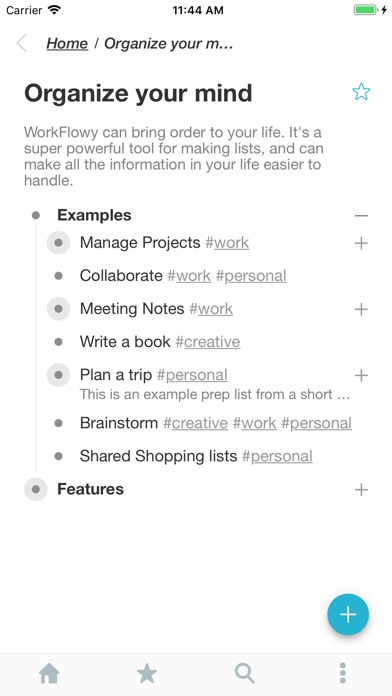Tap #personal tag on Shared Shopping lists

click(x=277, y=456)
